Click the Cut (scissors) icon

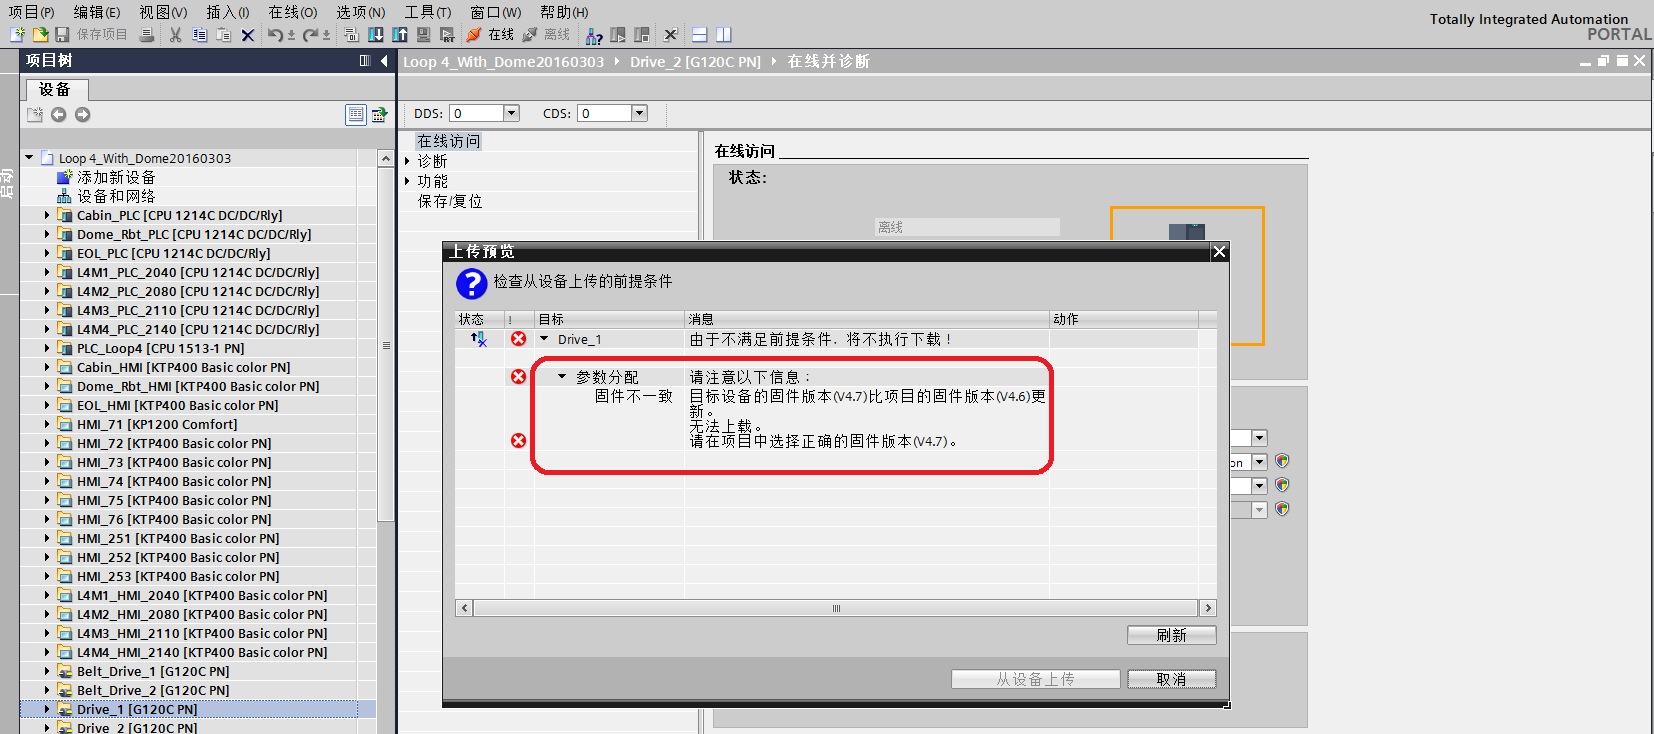176,35
